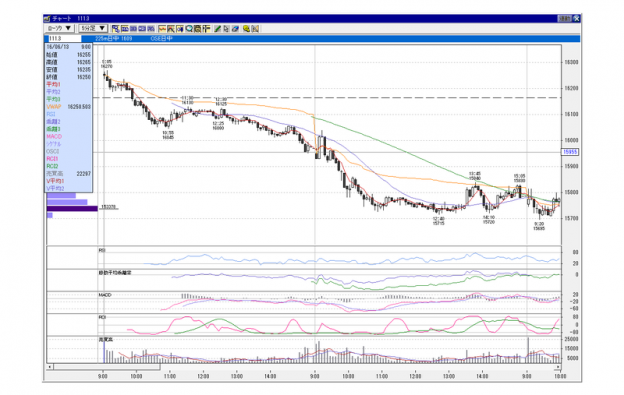Click the magnifying glass zoom icon
The height and width of the screenshot is (395, 624).
(189, 29)
